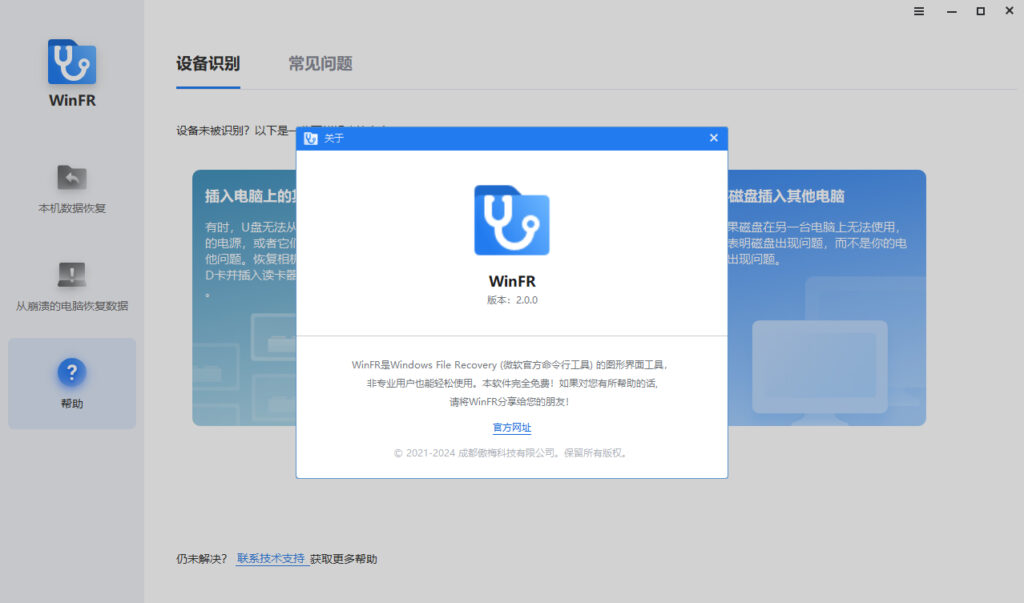Open the hamburger menu in the title bar
Screen dimensions: 1024x603
919,11
